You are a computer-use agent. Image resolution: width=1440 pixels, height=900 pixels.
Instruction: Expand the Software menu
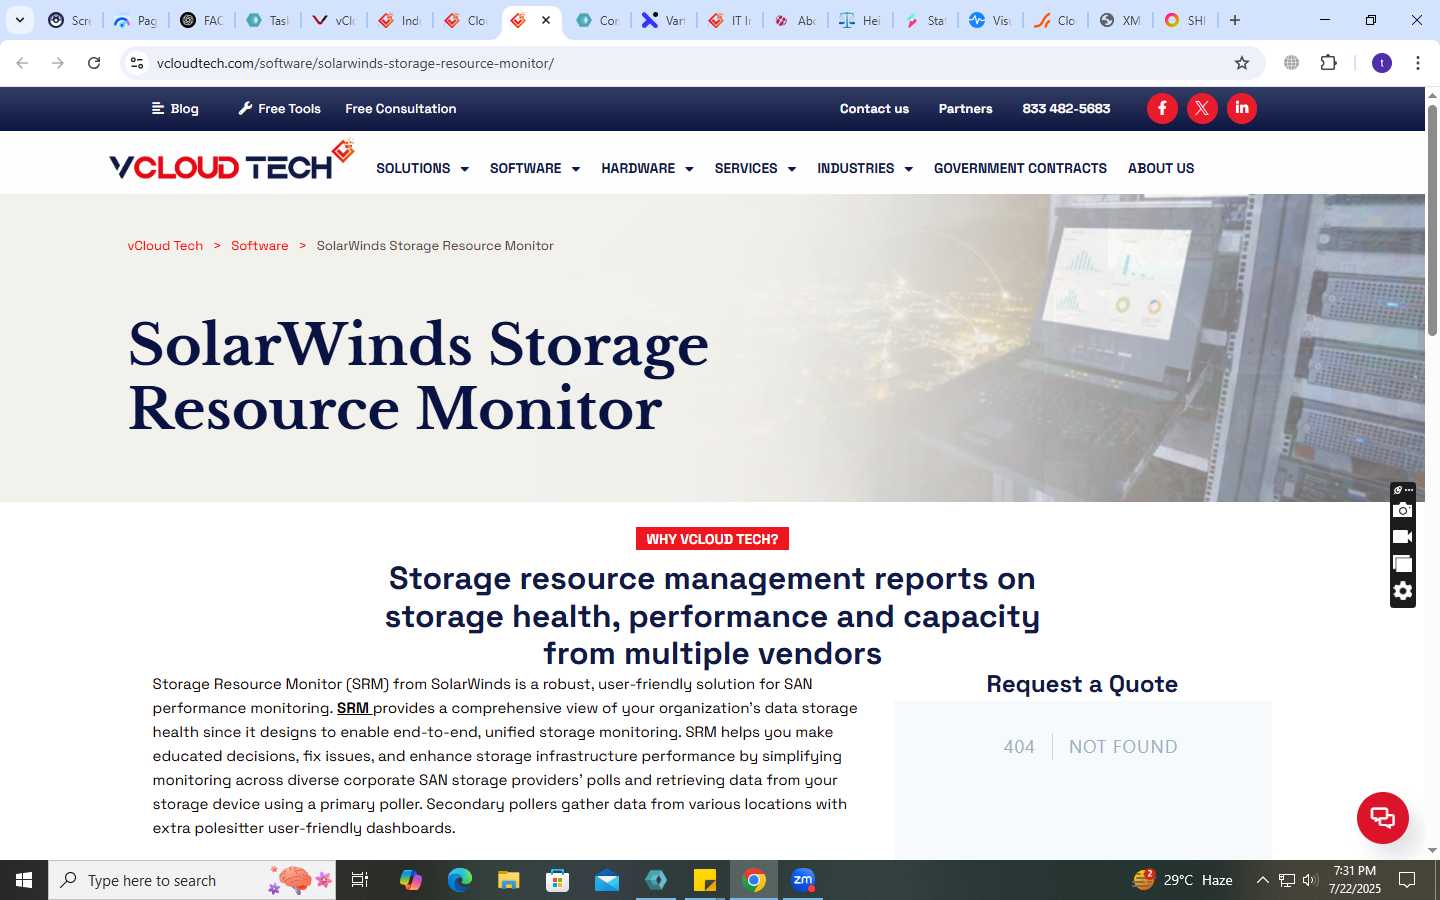[x=535, y=168]
